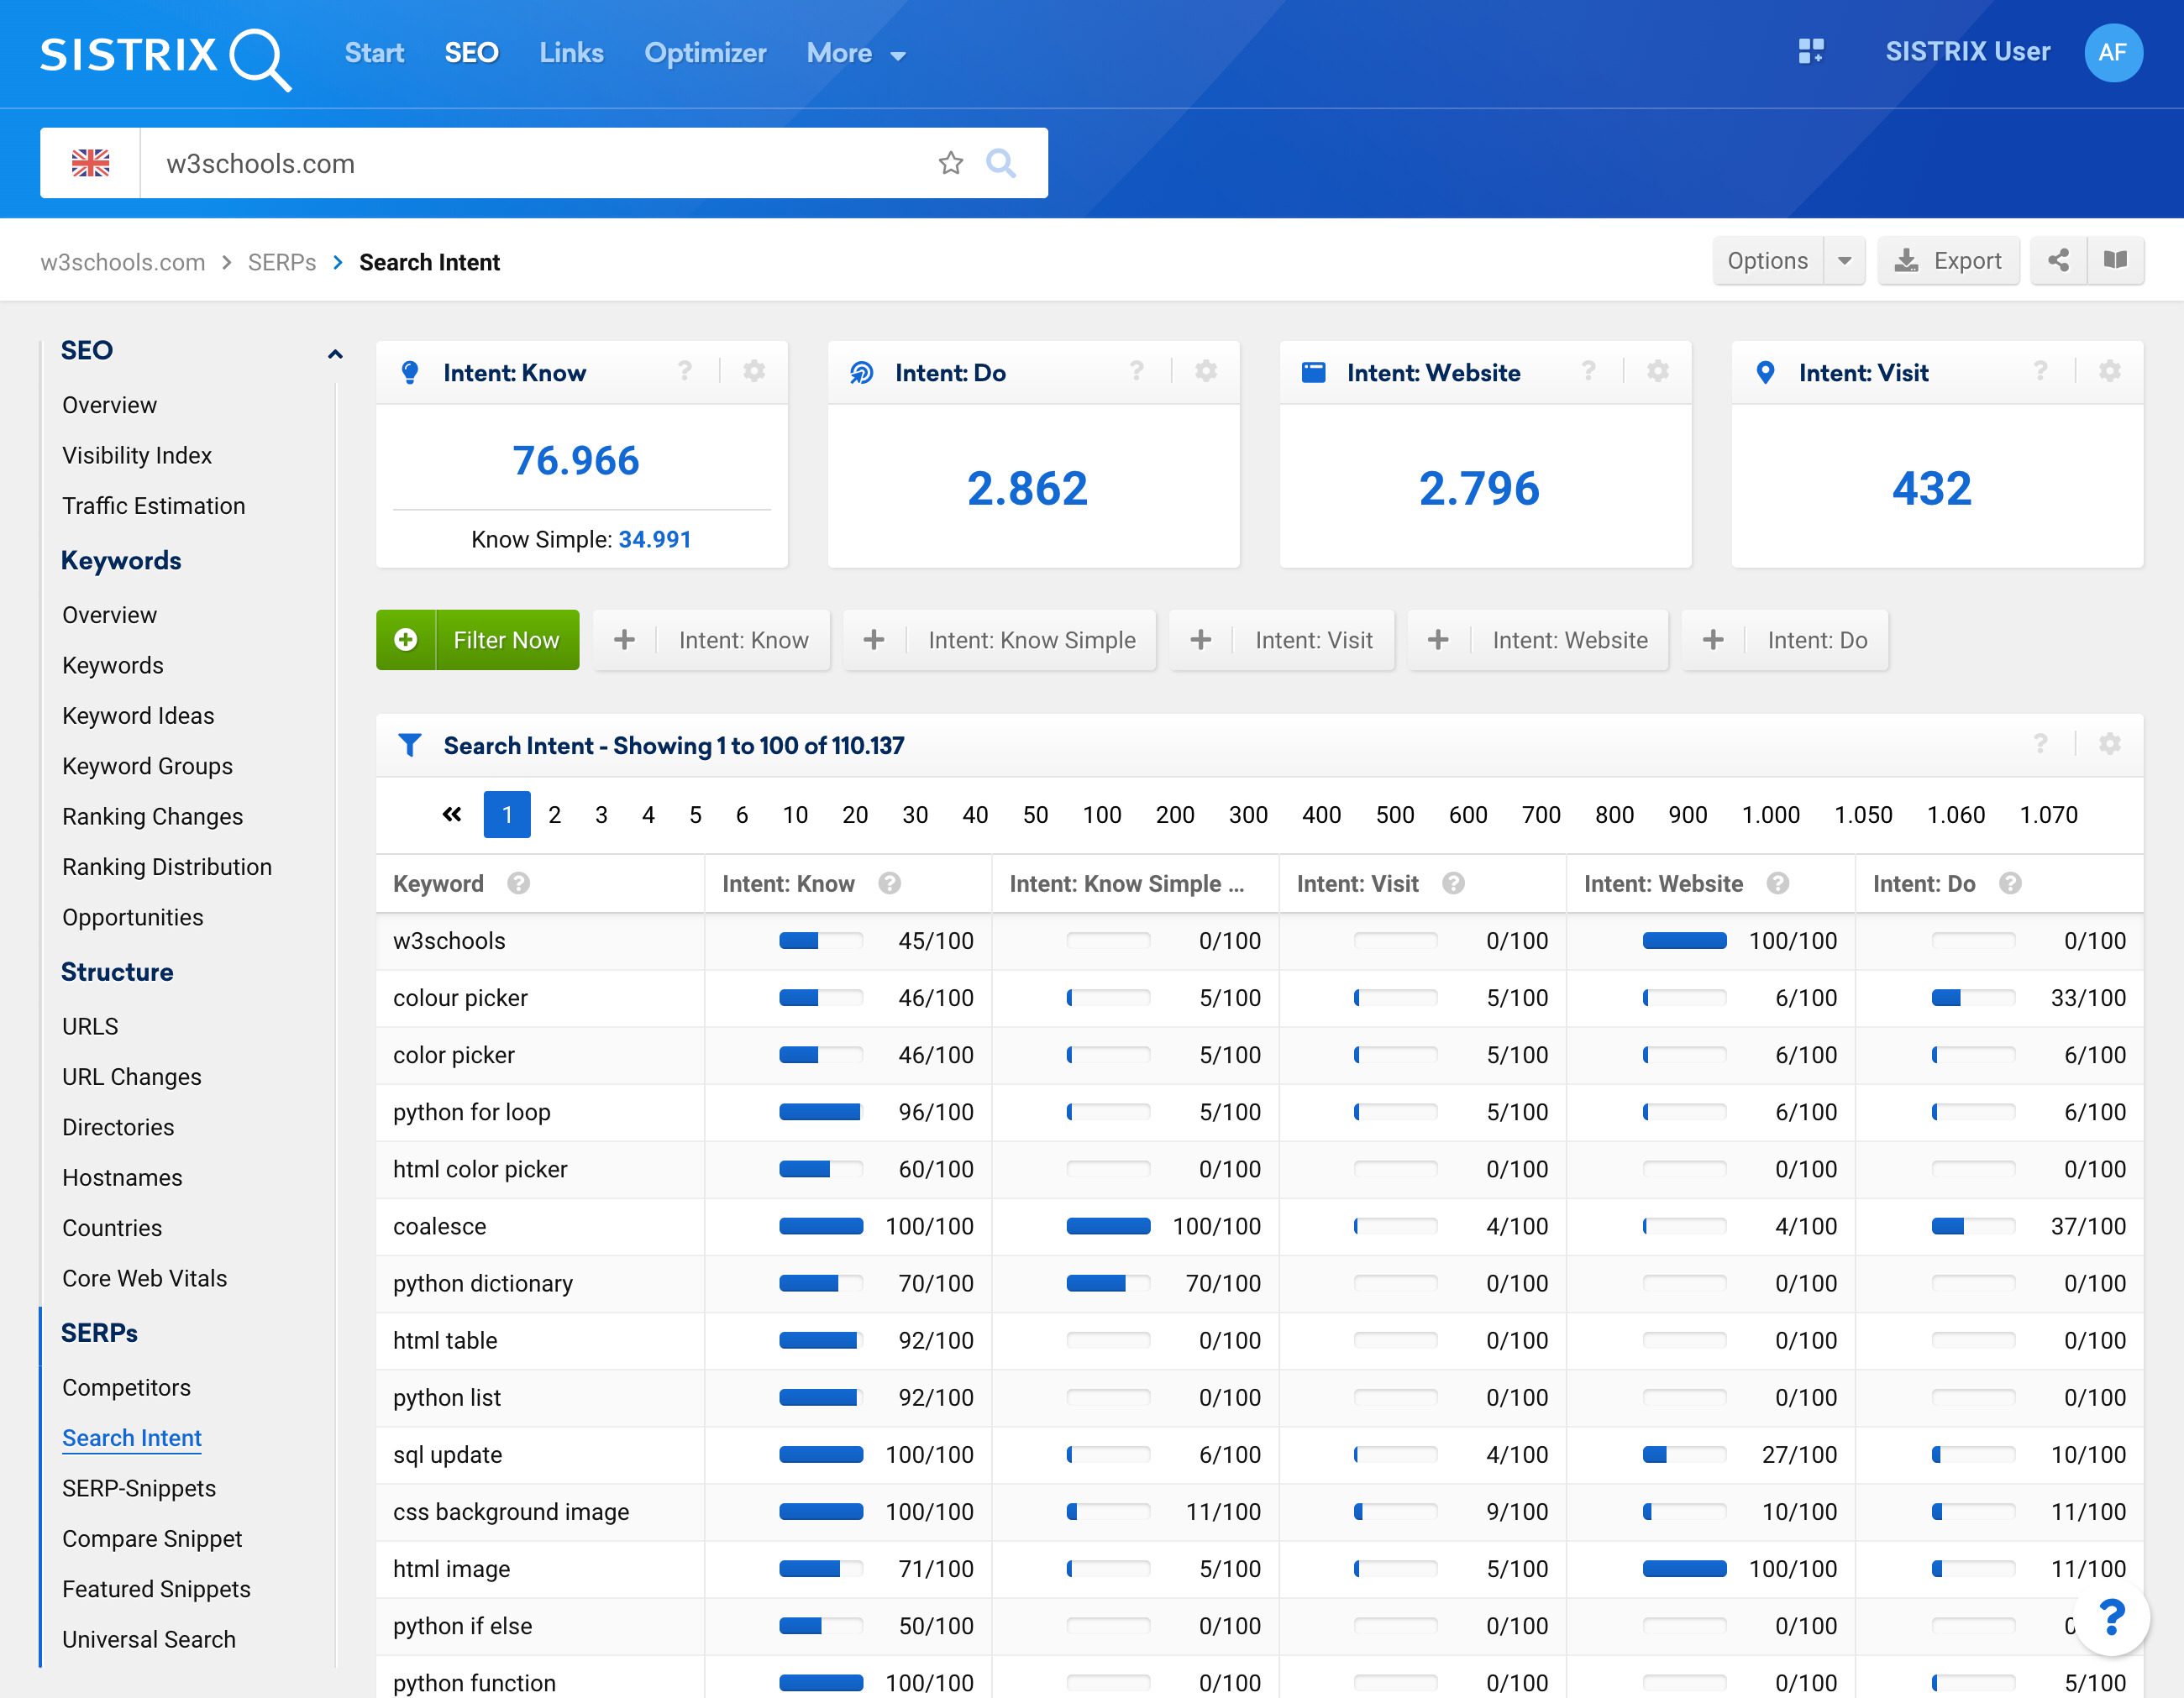Click help icon beside Intent: Know column
The height and width of the screenshot is (1698, 2184).
pos(890,883)
